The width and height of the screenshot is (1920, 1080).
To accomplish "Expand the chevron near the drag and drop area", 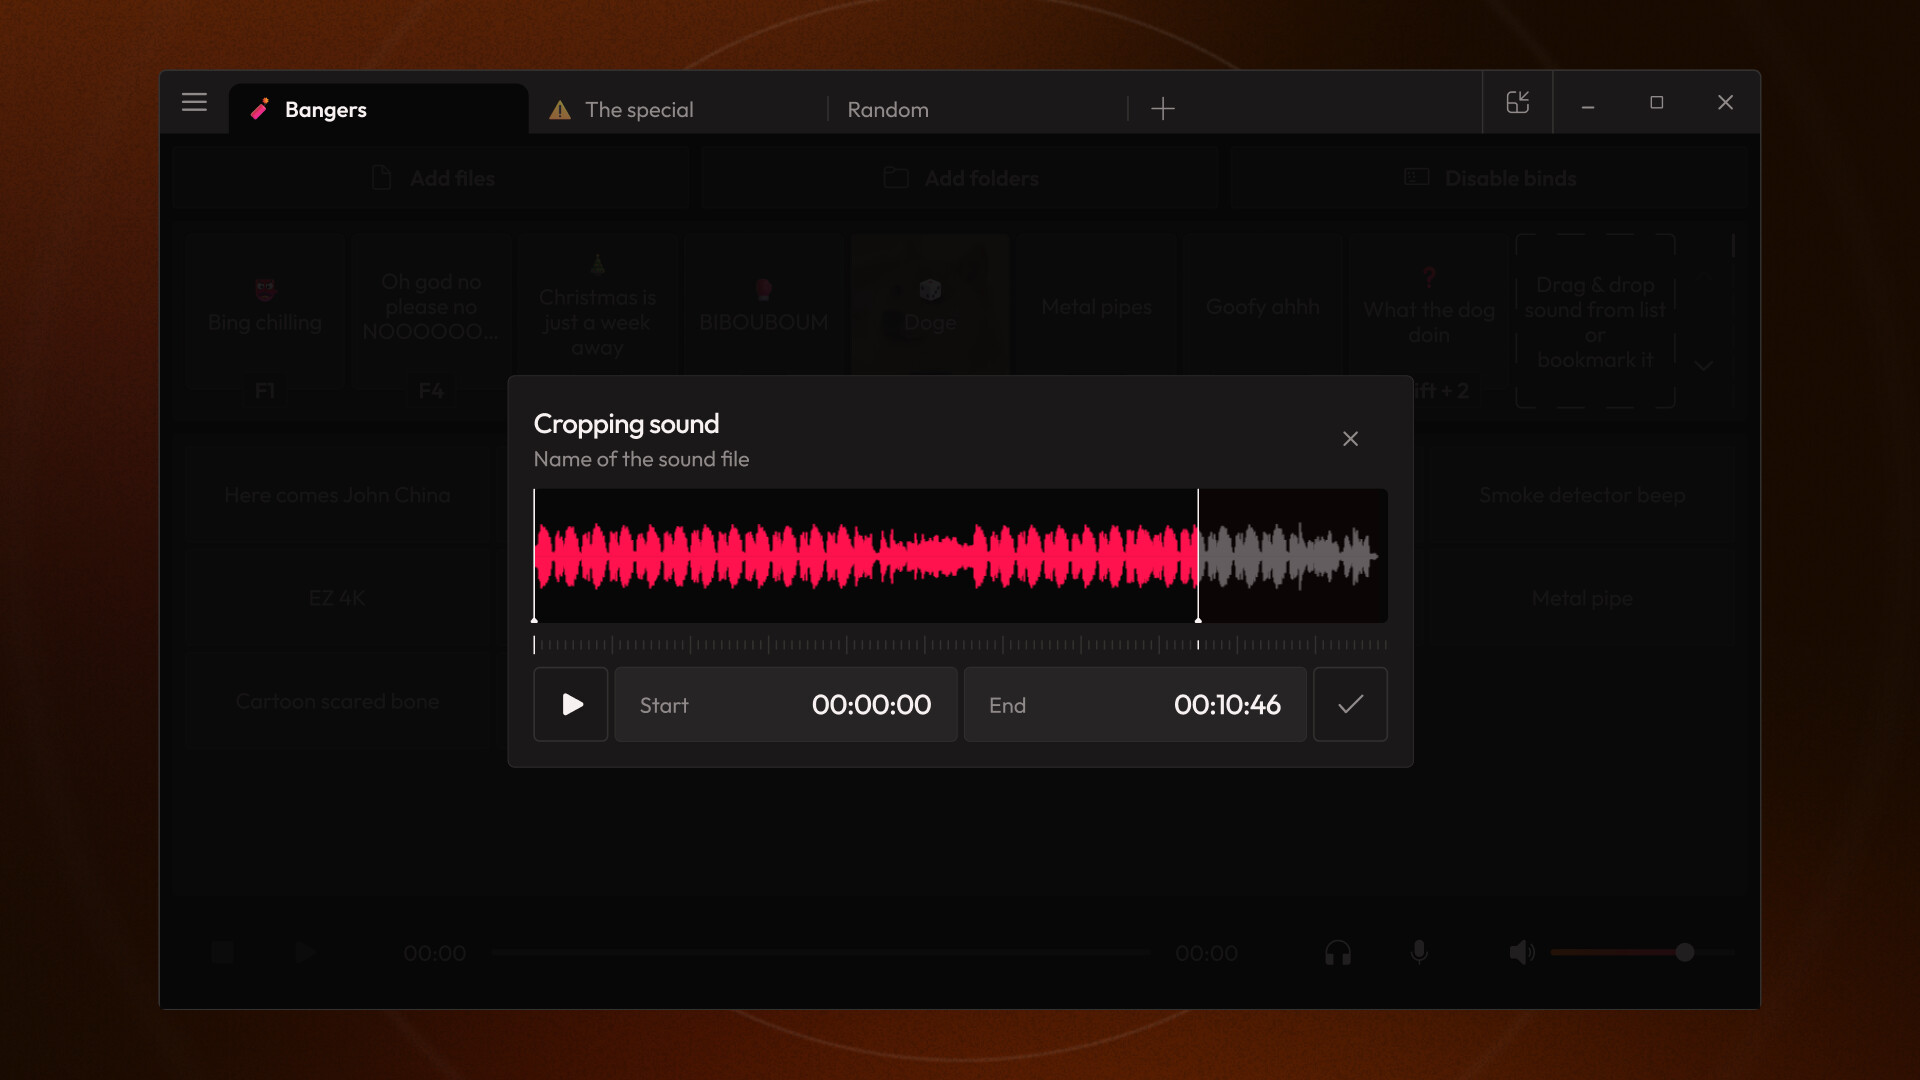I will 1703,366.
